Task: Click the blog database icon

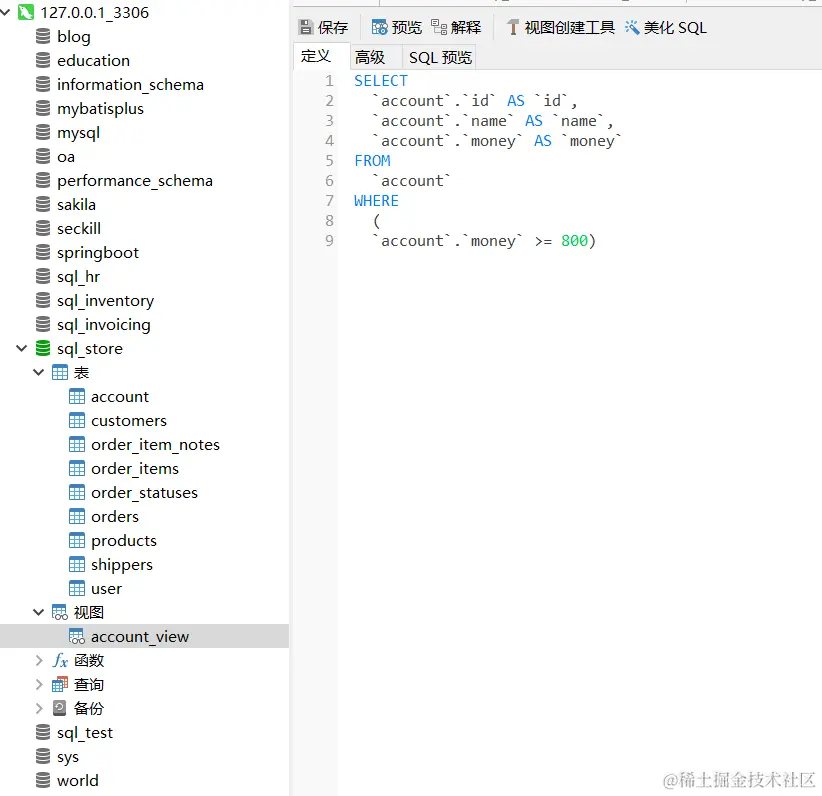Action: coord(43,36)
